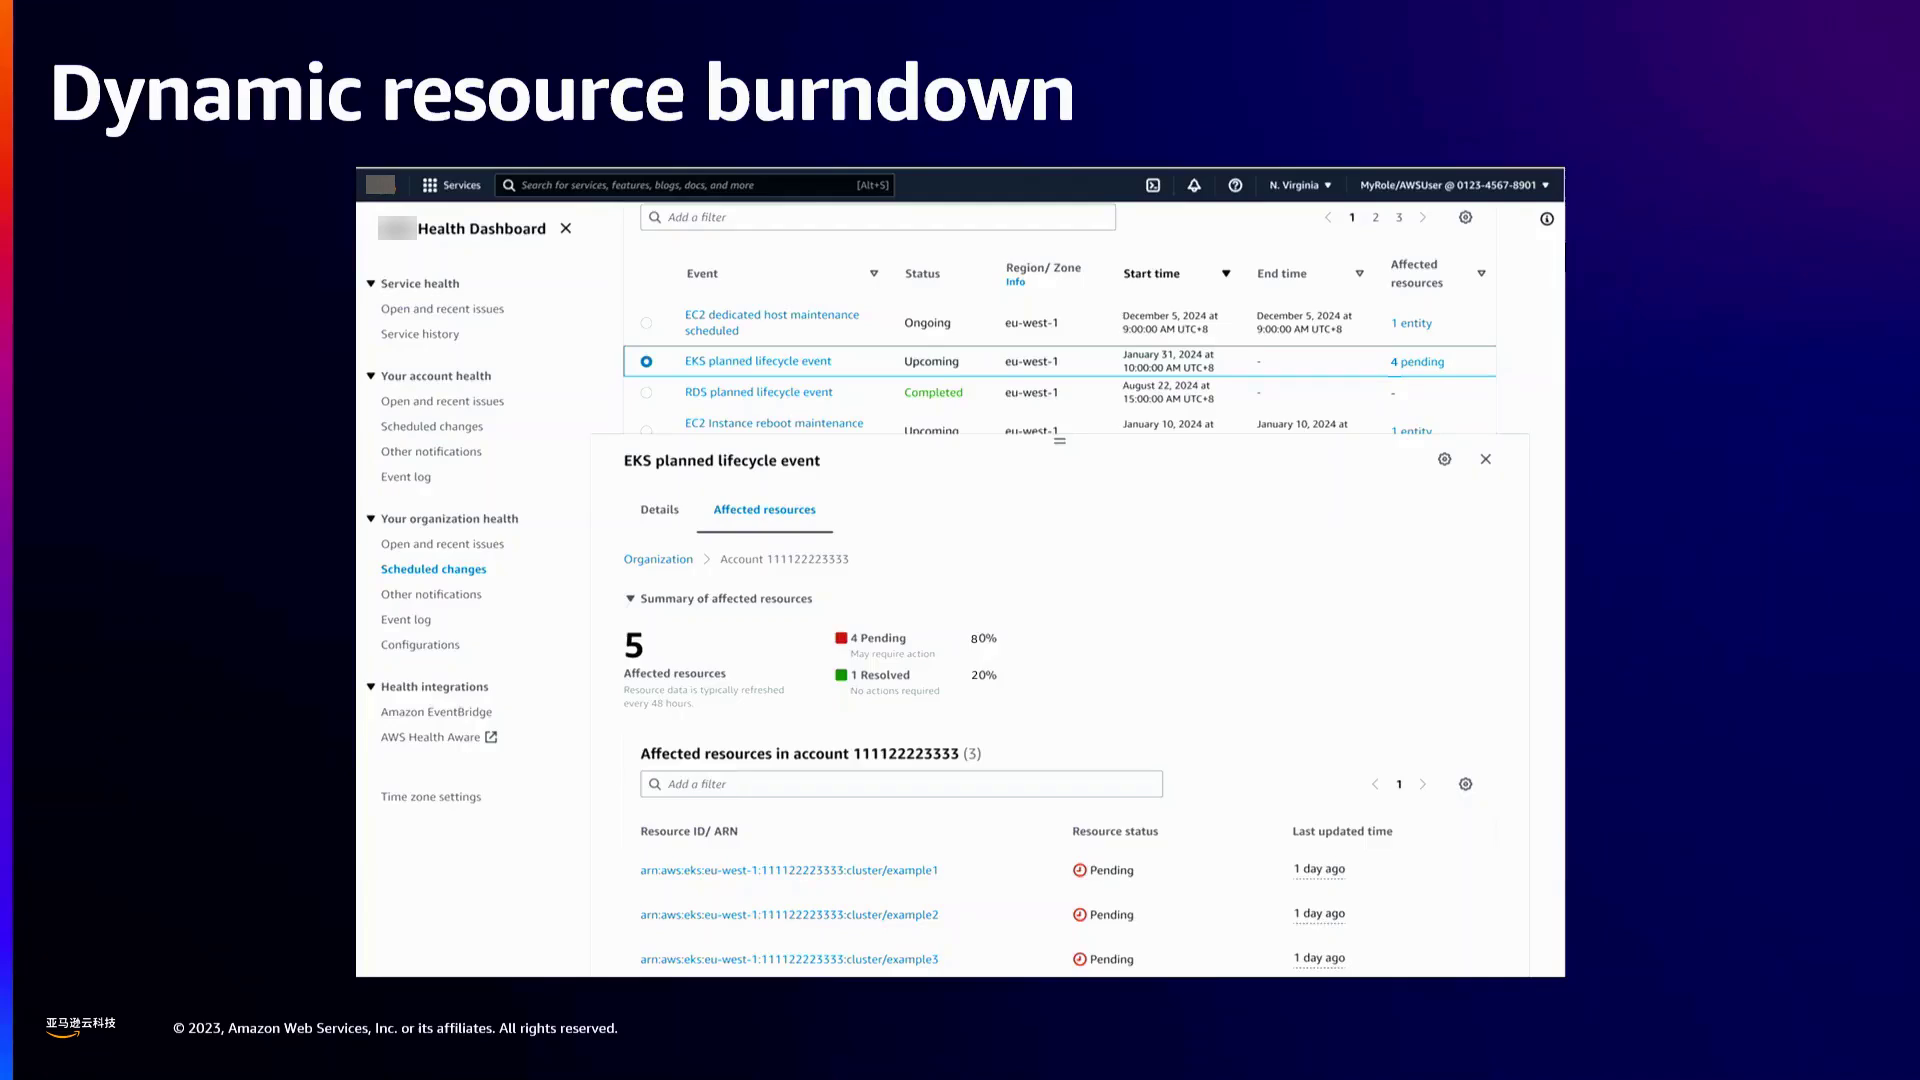1920x1080 pixels.
Task: Click the Organization breadcrumb link
Action: 658,559
